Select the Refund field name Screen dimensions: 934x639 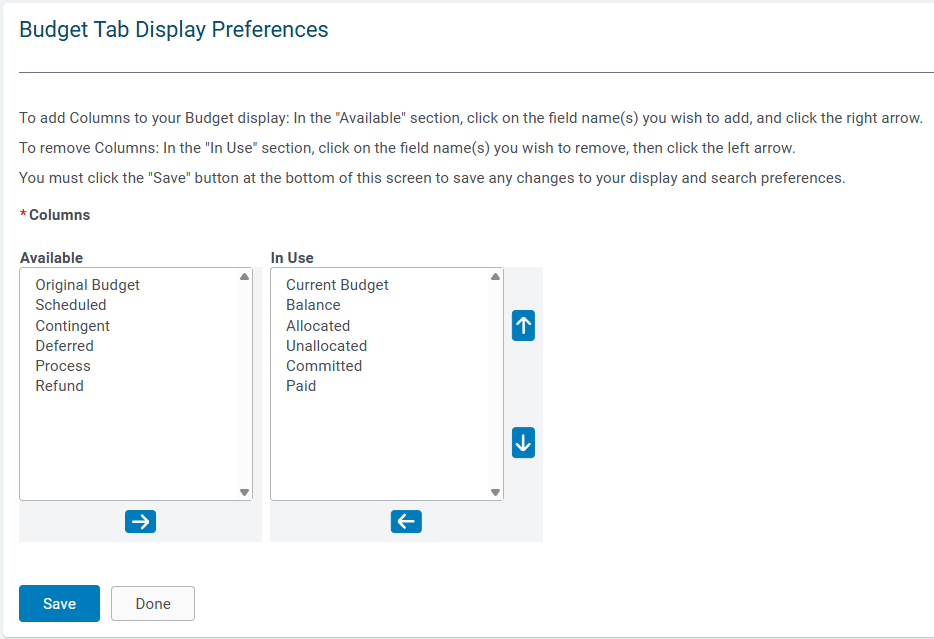[59, 386]
